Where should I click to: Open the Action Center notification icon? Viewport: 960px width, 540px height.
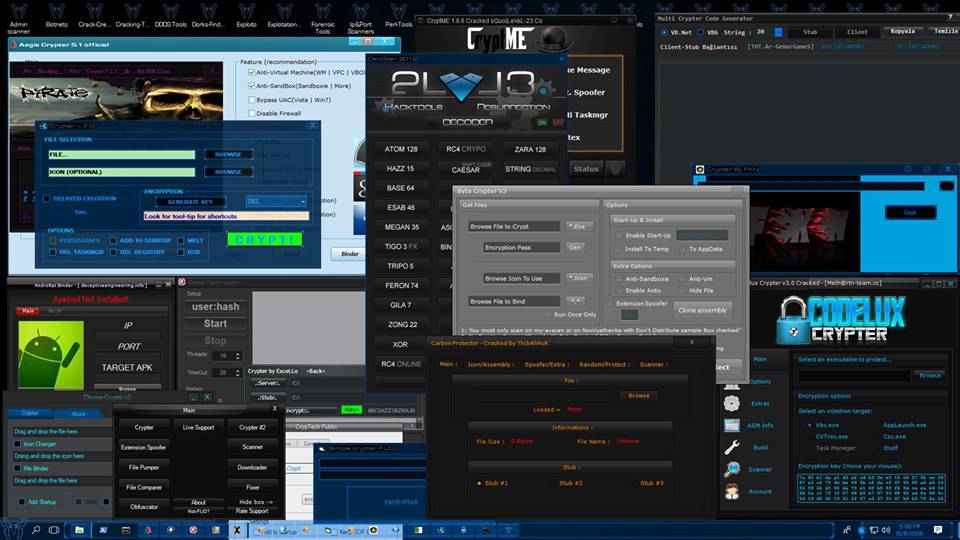coord(938,530)
